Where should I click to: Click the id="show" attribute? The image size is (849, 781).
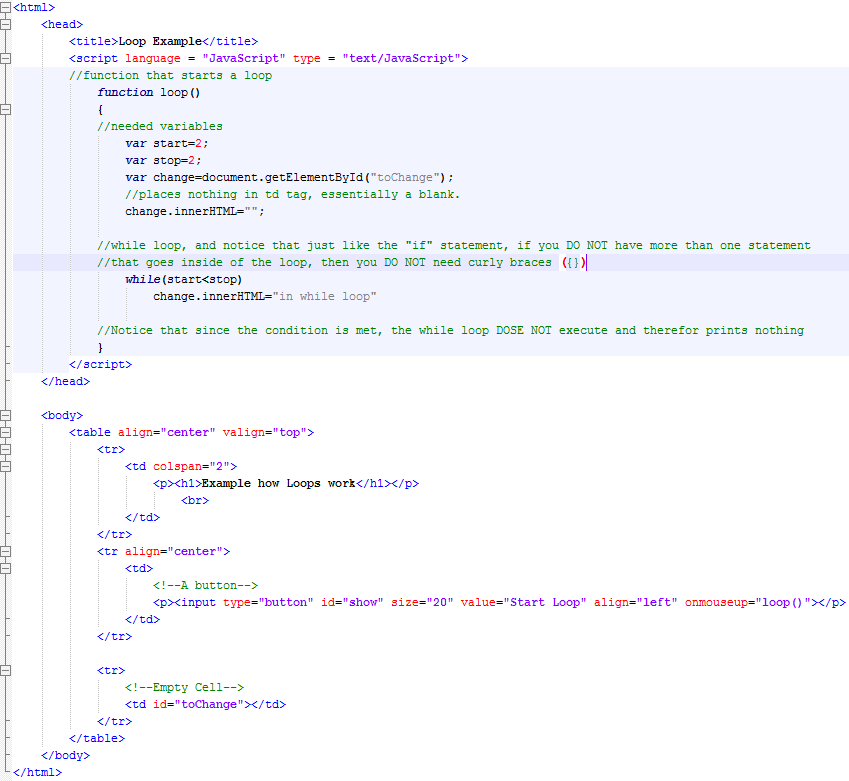352,602
